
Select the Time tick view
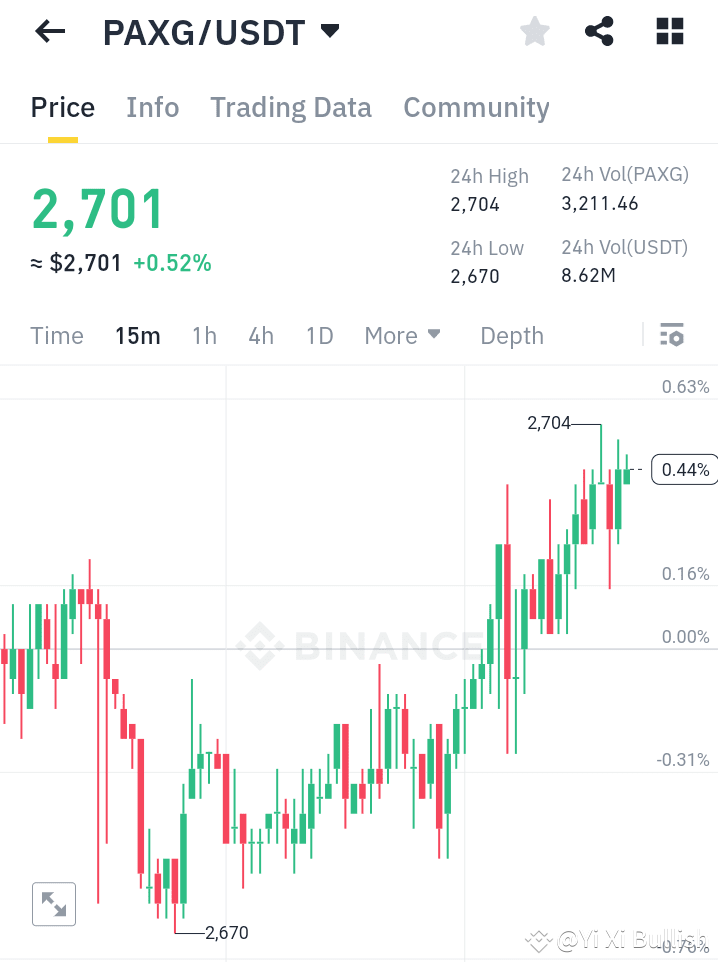tap(56, 336)
